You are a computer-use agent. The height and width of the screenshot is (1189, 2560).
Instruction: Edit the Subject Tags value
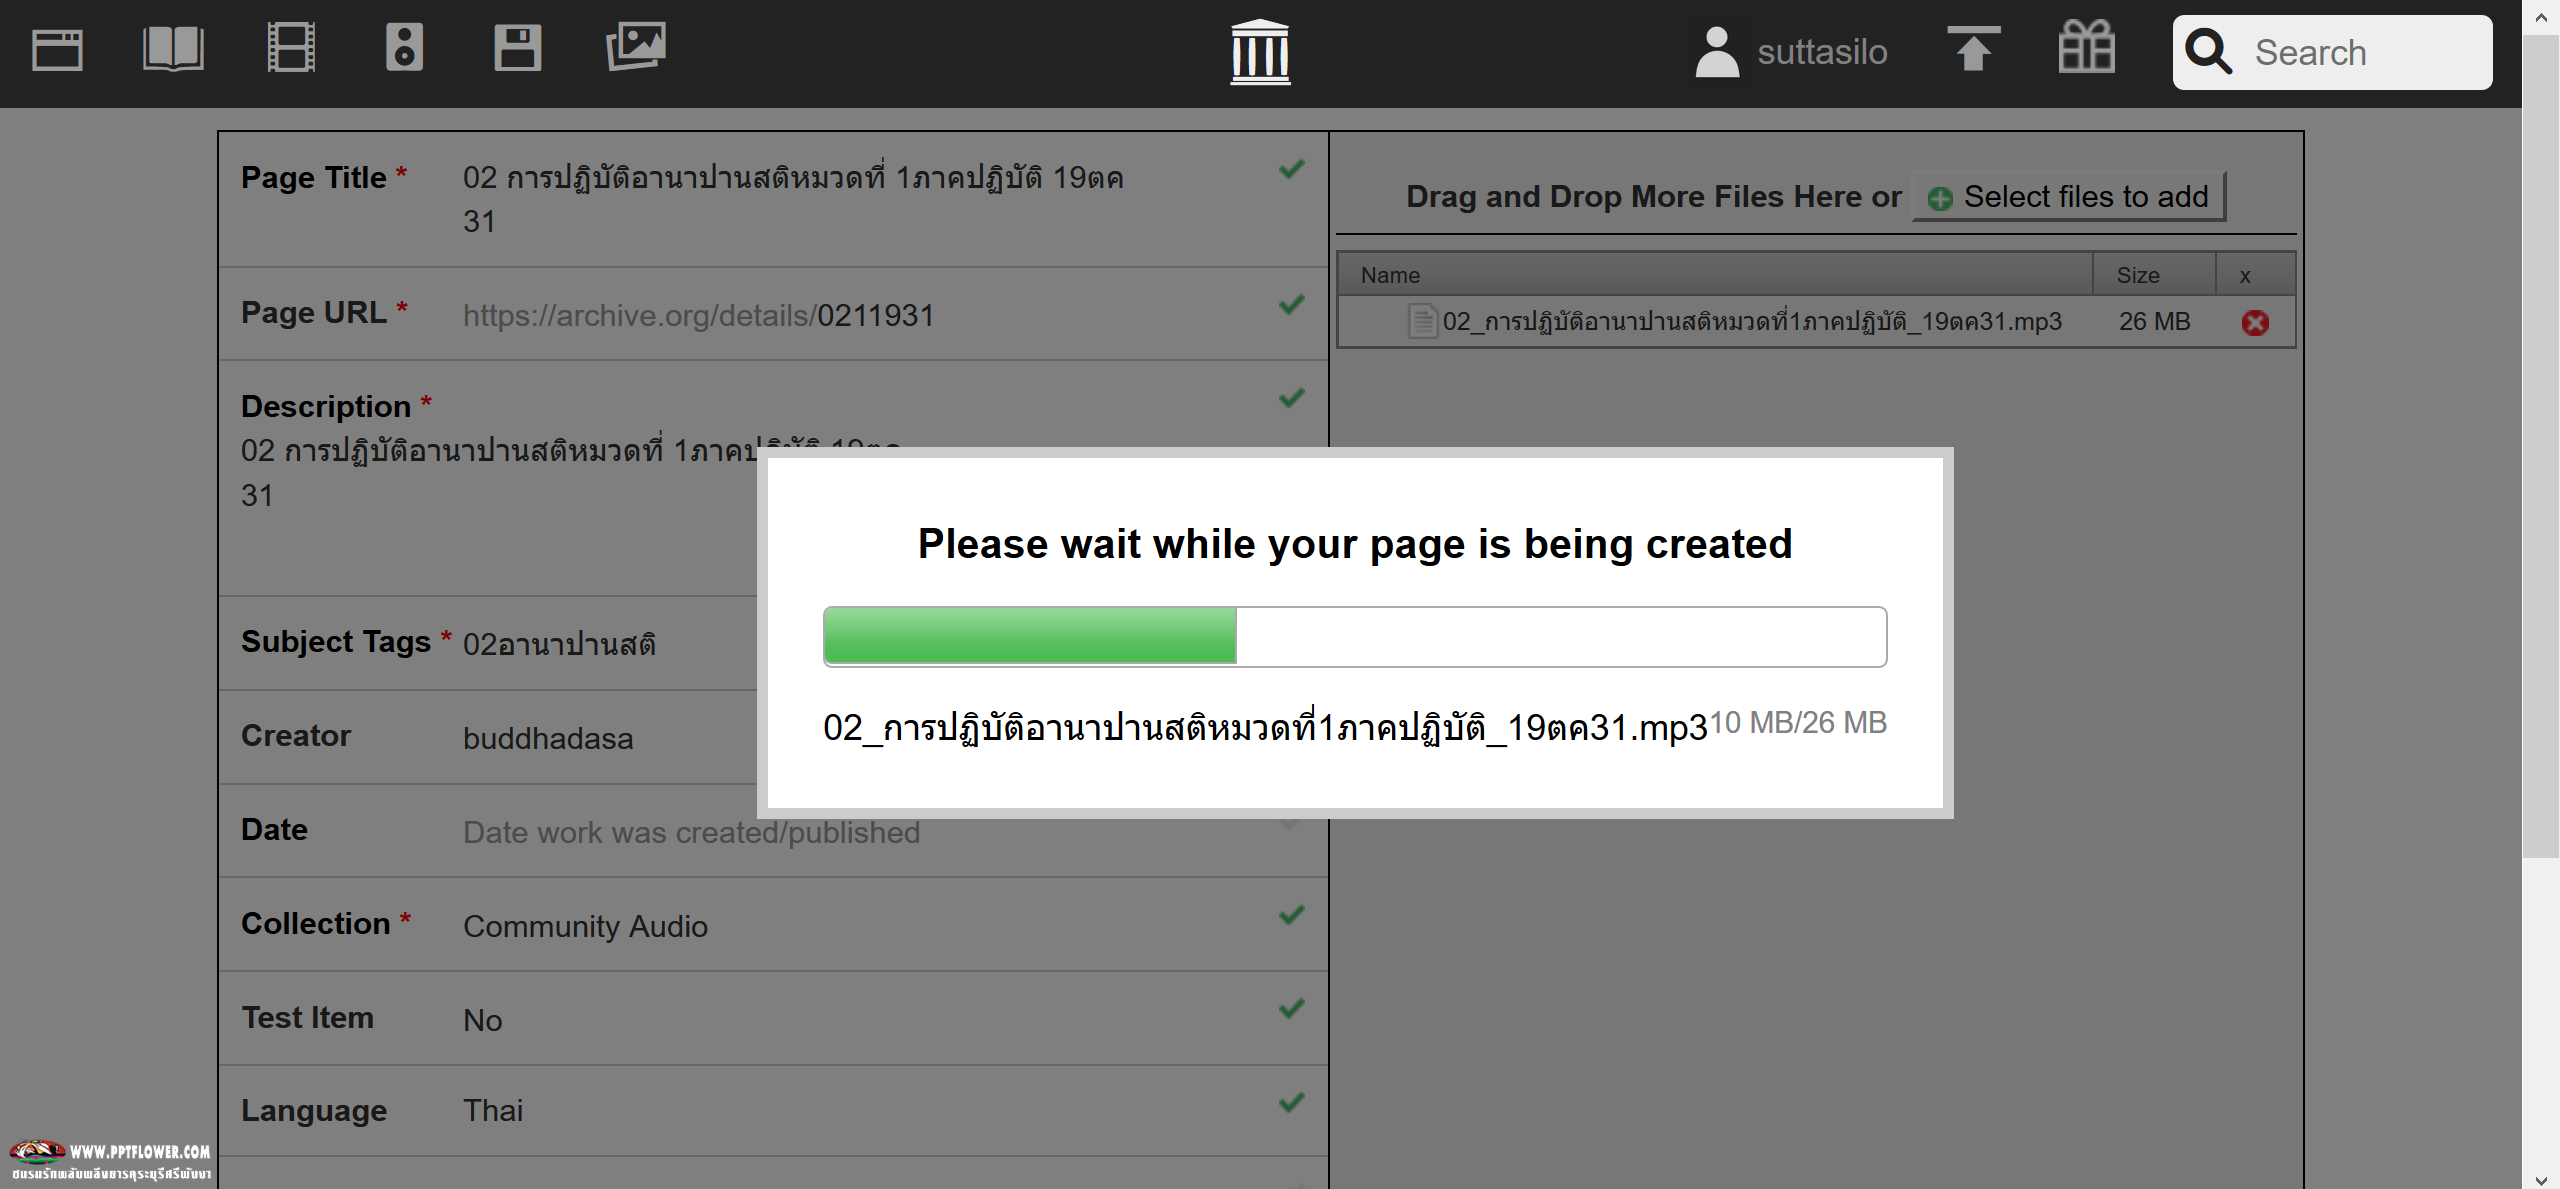(x=559, y=644)
